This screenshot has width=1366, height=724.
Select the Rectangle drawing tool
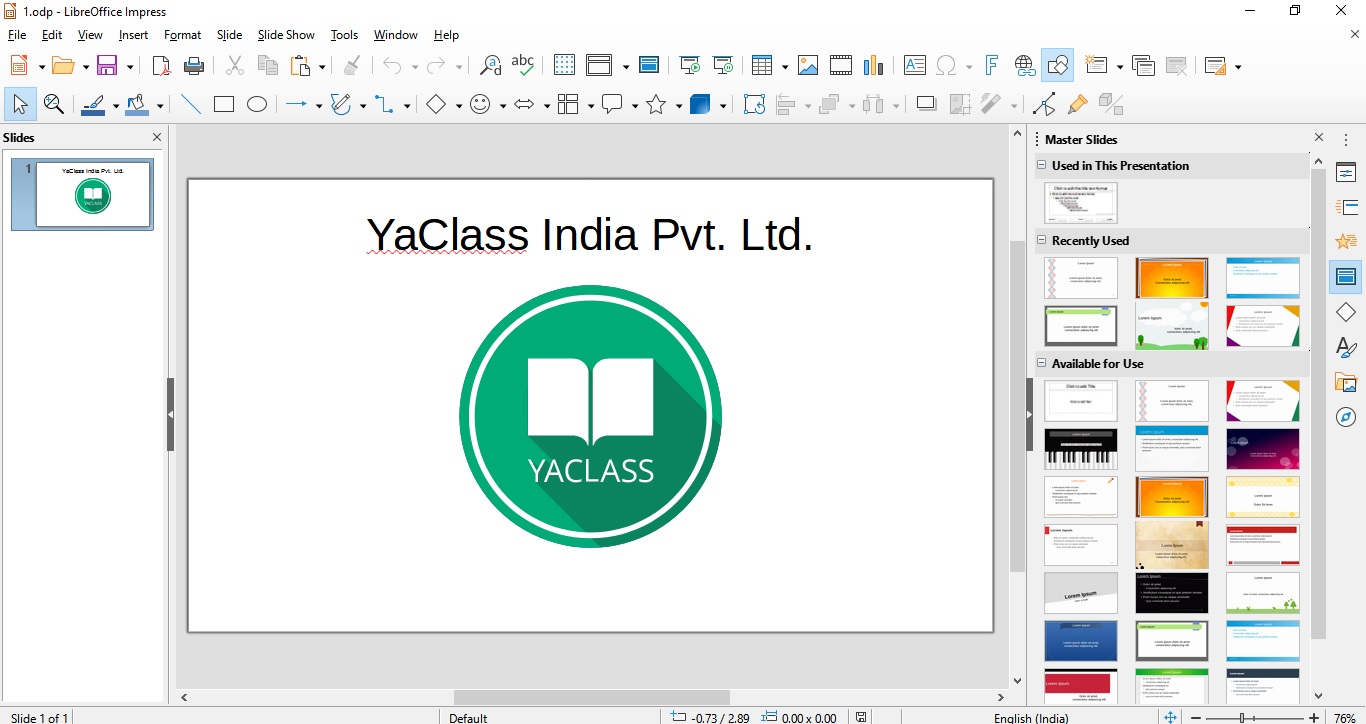coord(224,104)
